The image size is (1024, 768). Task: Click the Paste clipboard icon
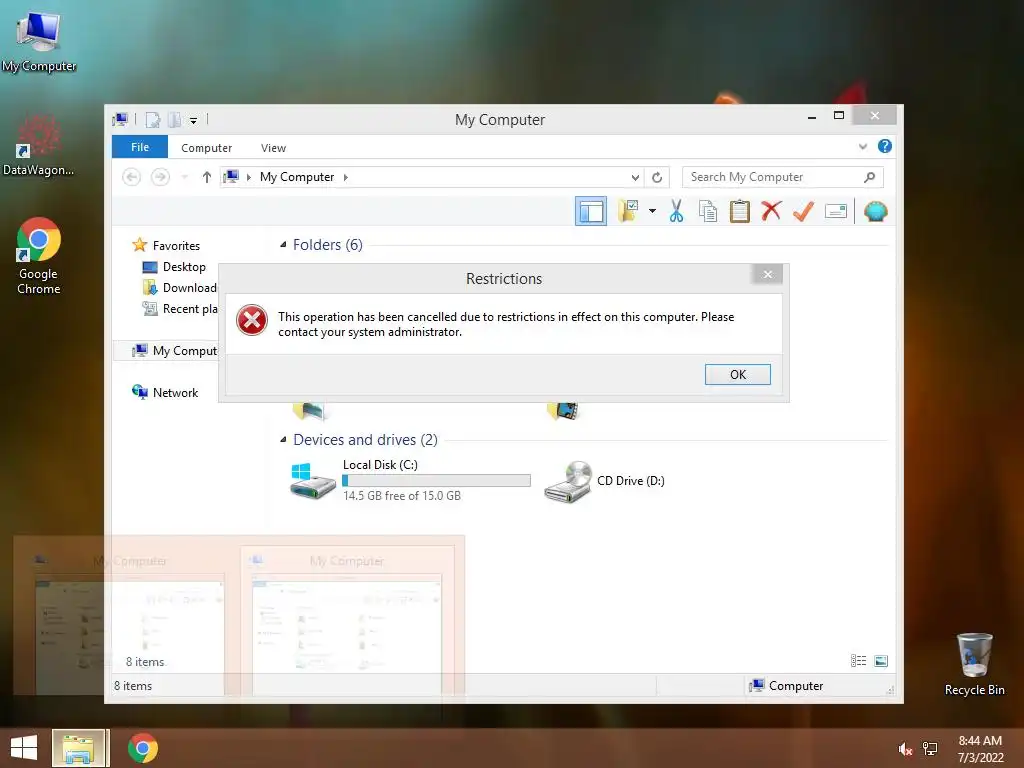click(739, 211)
